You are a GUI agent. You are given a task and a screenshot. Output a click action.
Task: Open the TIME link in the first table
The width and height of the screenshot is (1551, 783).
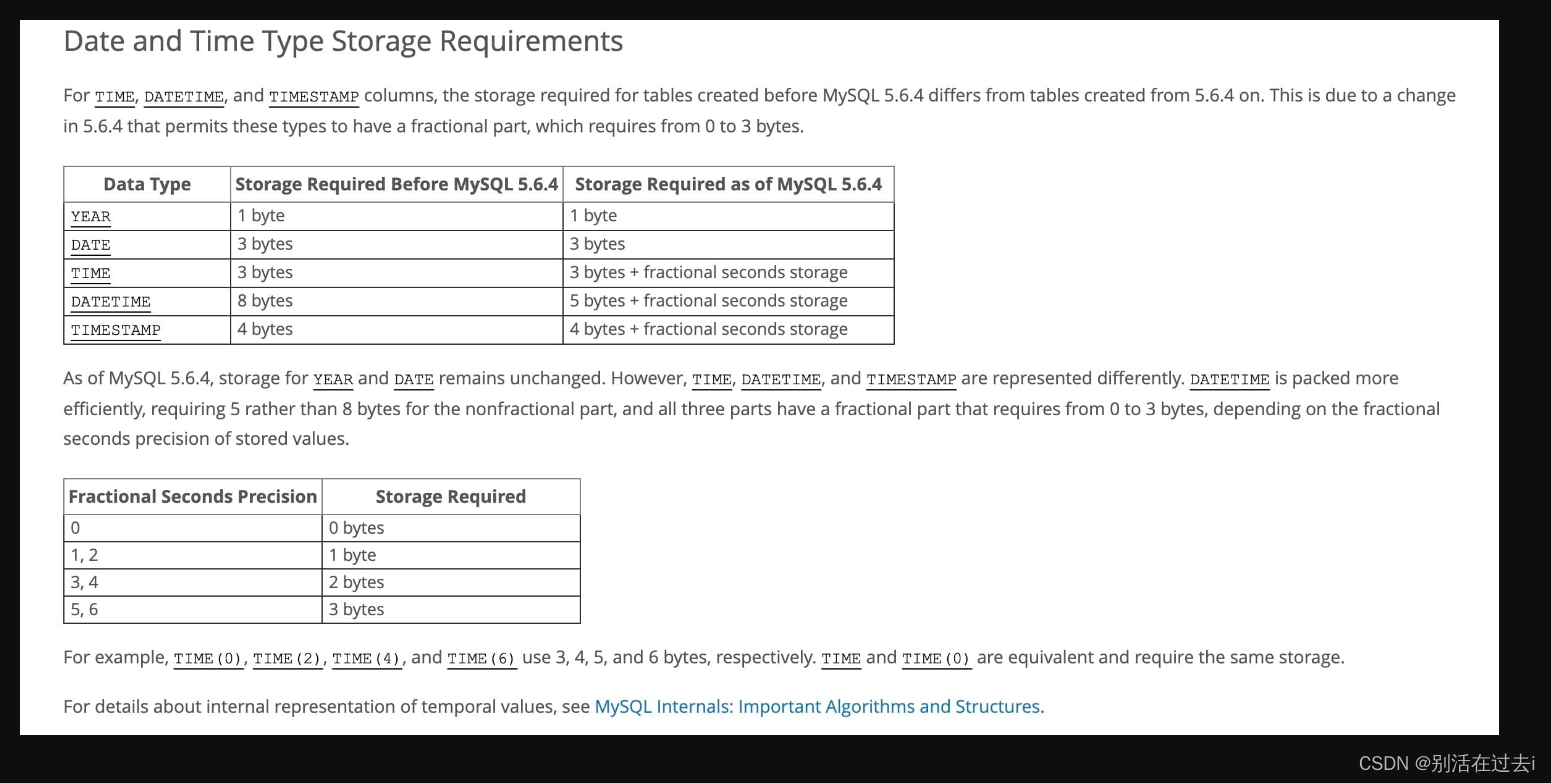pos(90,273)
